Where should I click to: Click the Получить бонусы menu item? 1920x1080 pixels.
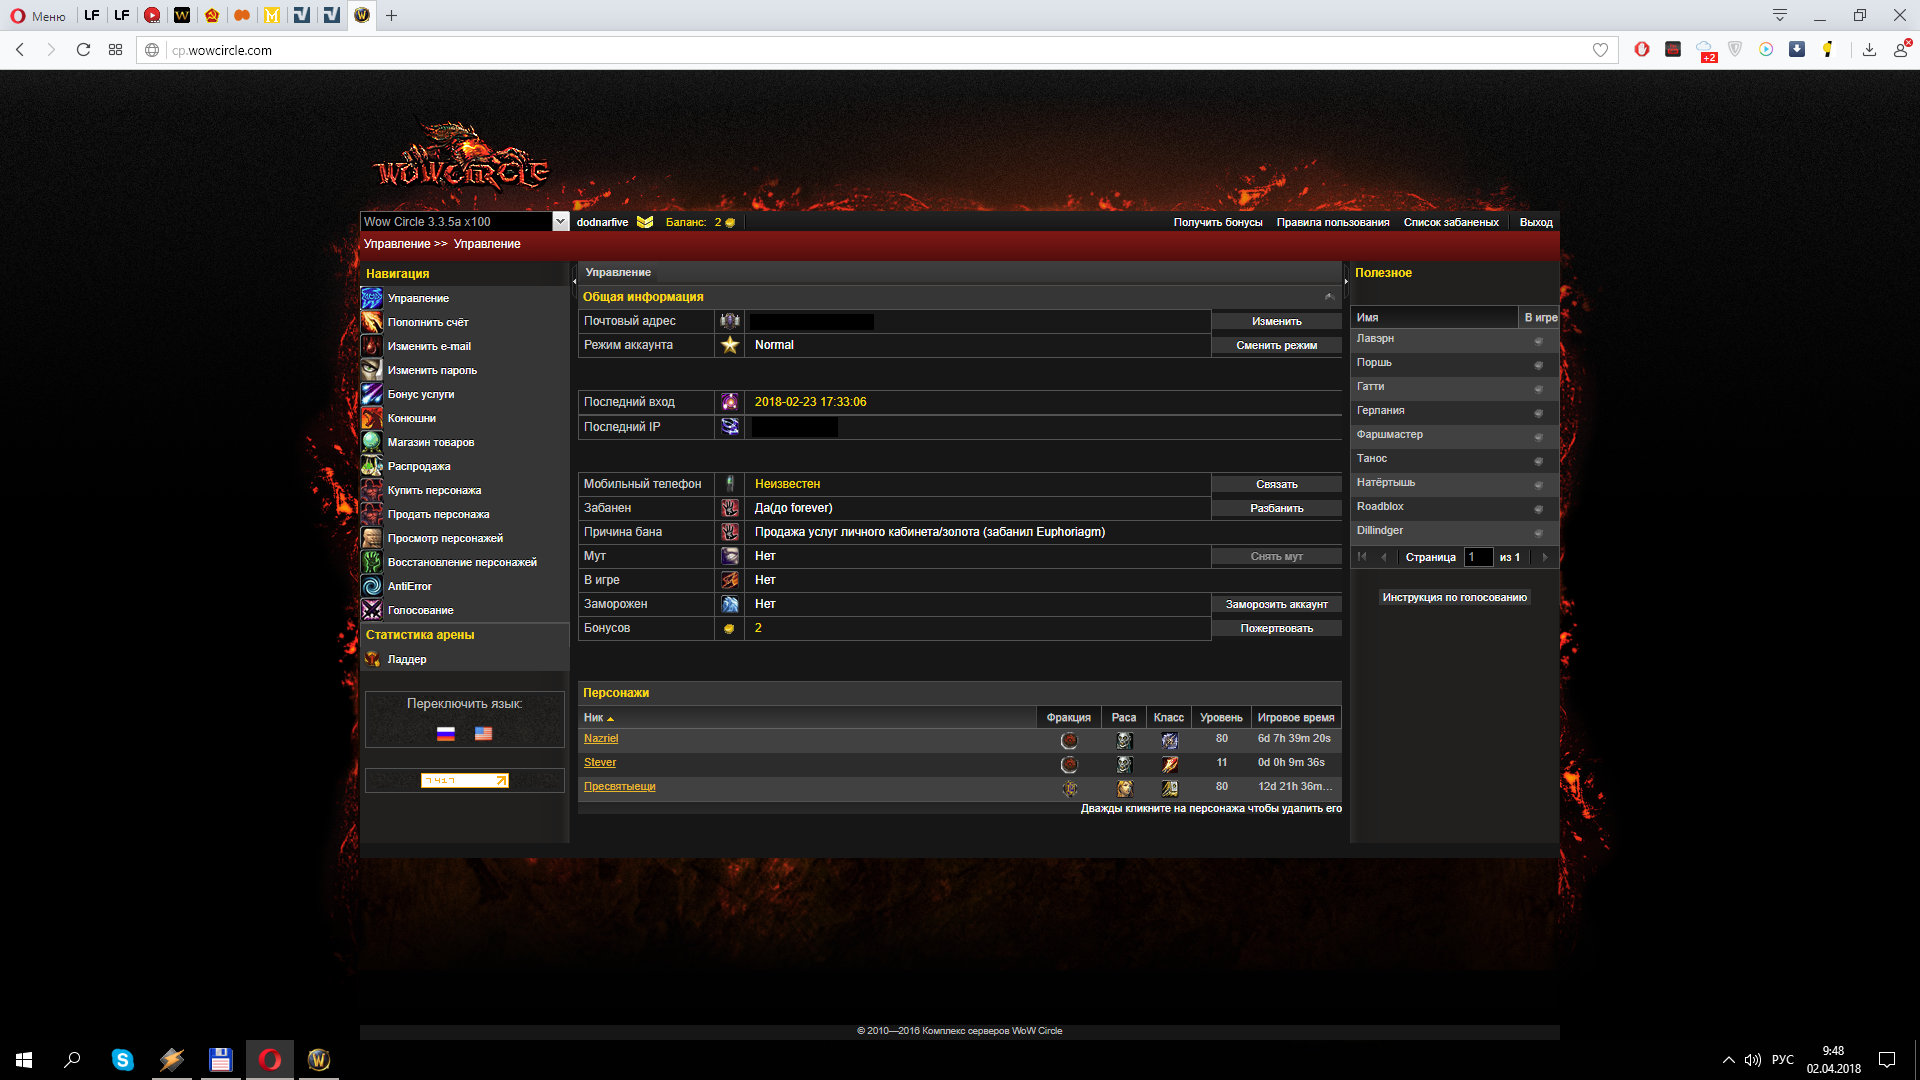(x=1217, y=222)
